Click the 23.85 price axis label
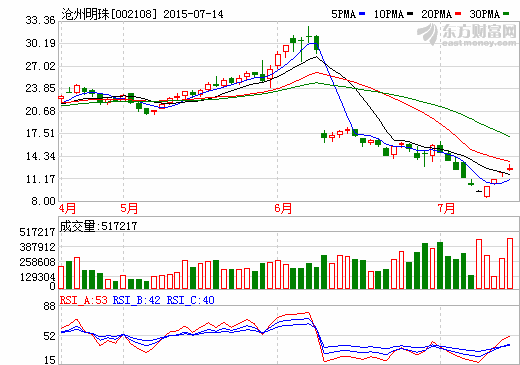Image resolution: width=520 pixels, height=365 pixels. coord(40,88)
